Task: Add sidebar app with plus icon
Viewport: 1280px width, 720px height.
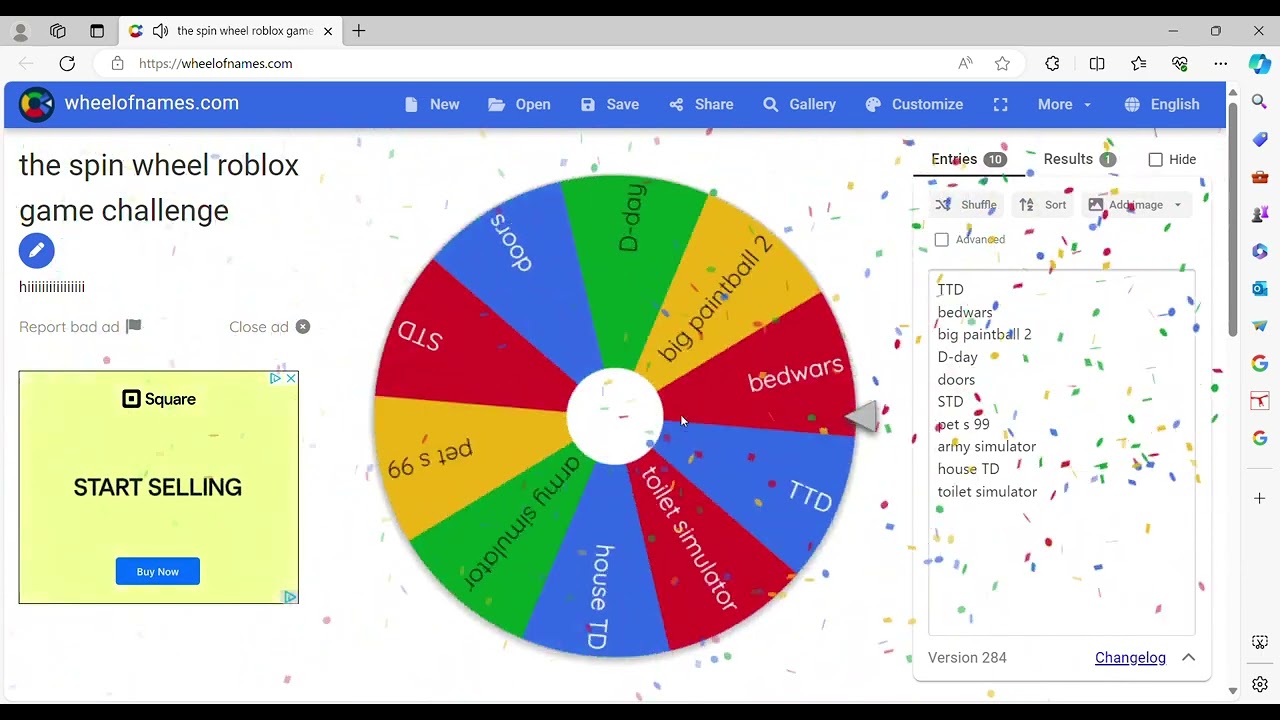Action: tap(1260, 498)
